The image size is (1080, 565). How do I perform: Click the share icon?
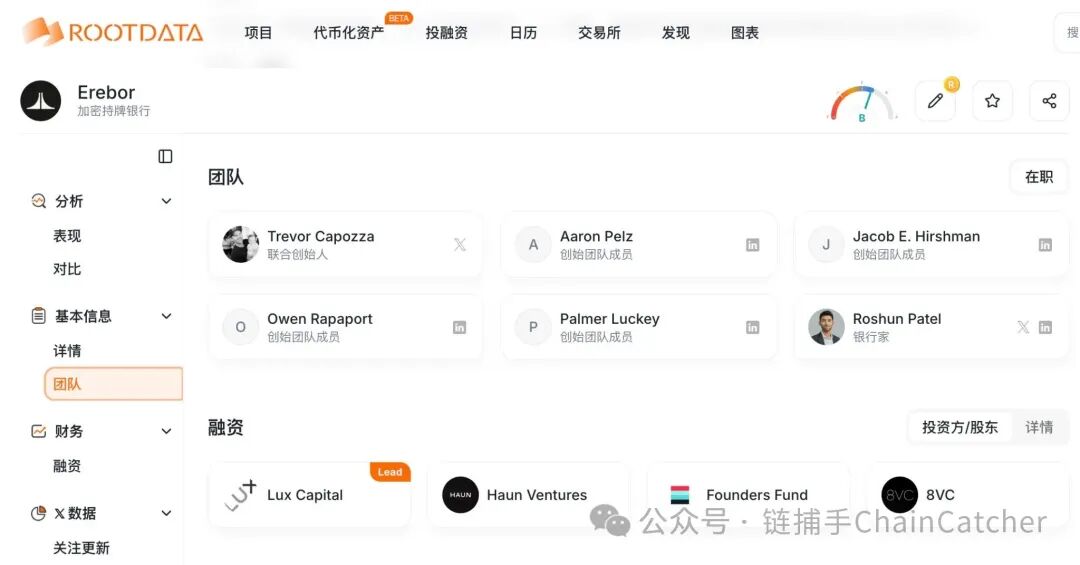pyautogui.click(x=1049, y=101)
